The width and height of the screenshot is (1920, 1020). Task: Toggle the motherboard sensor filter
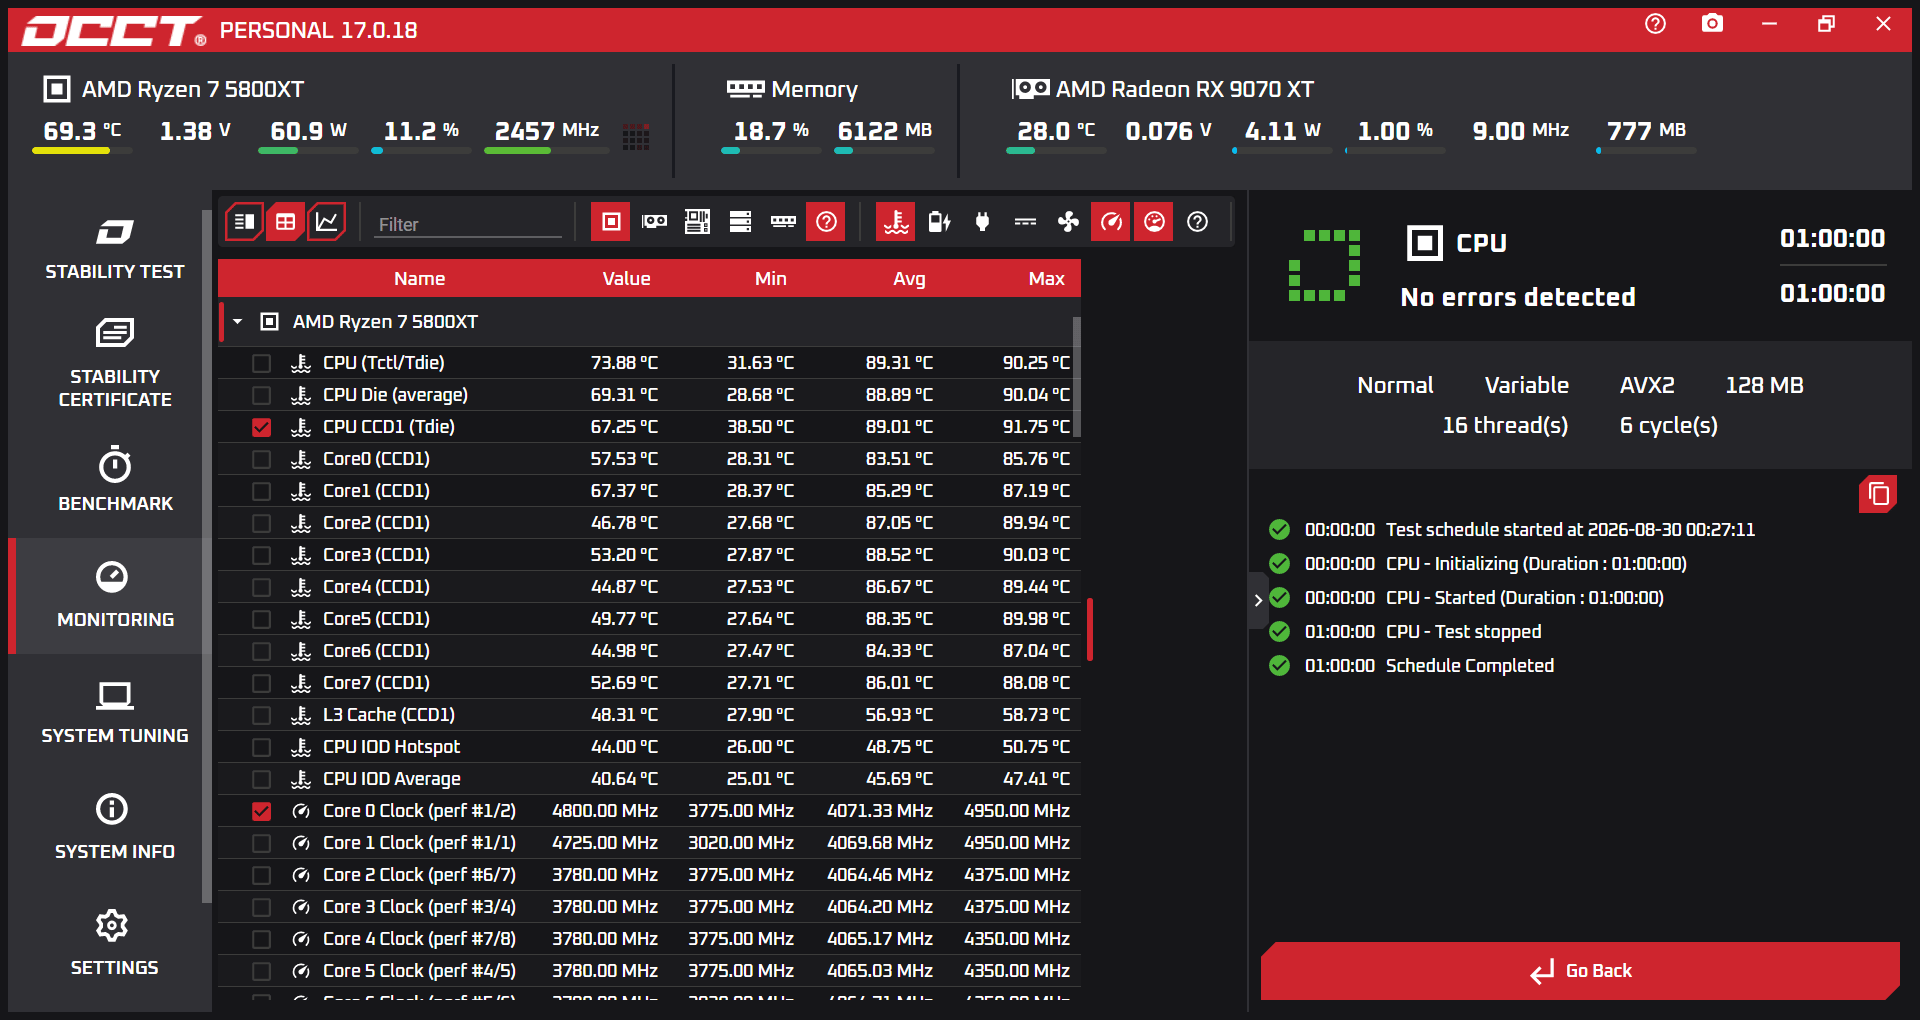point(697,222)
